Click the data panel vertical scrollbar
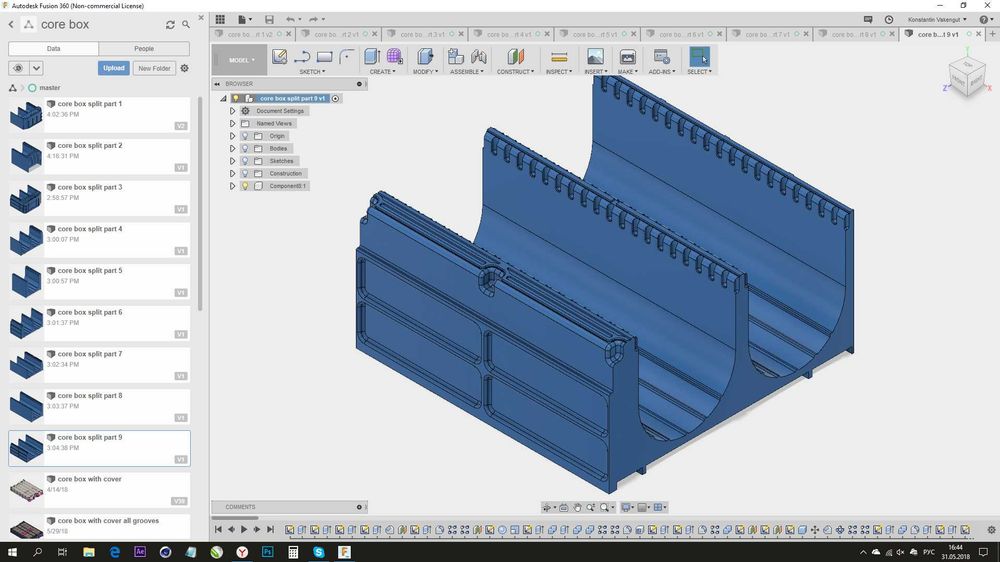Viewport: 1000px width, 562px height. tap(200, 203)
